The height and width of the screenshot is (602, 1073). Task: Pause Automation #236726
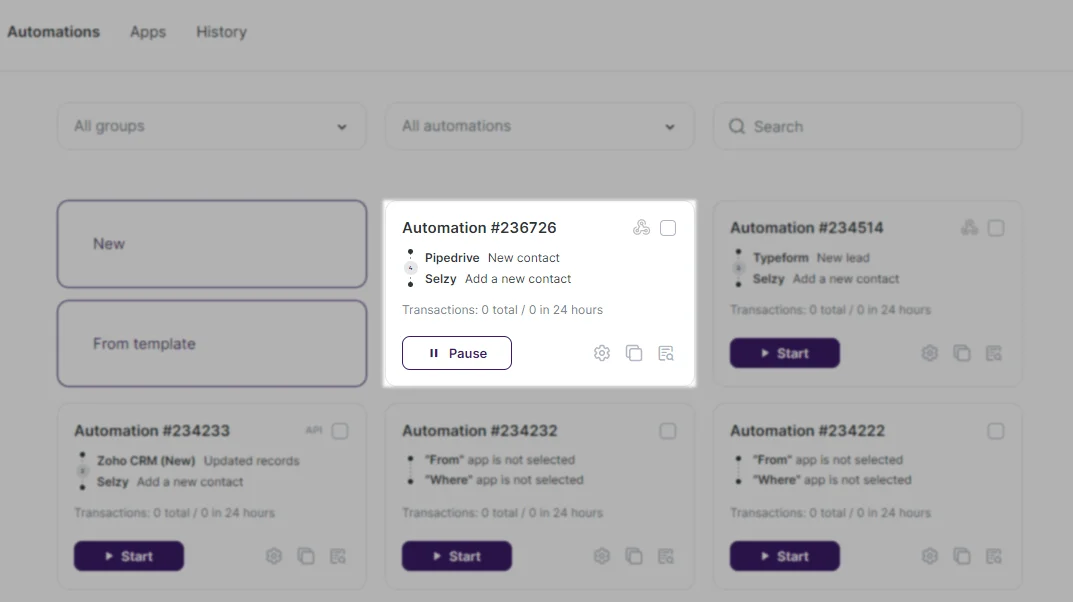pos(457,353)
